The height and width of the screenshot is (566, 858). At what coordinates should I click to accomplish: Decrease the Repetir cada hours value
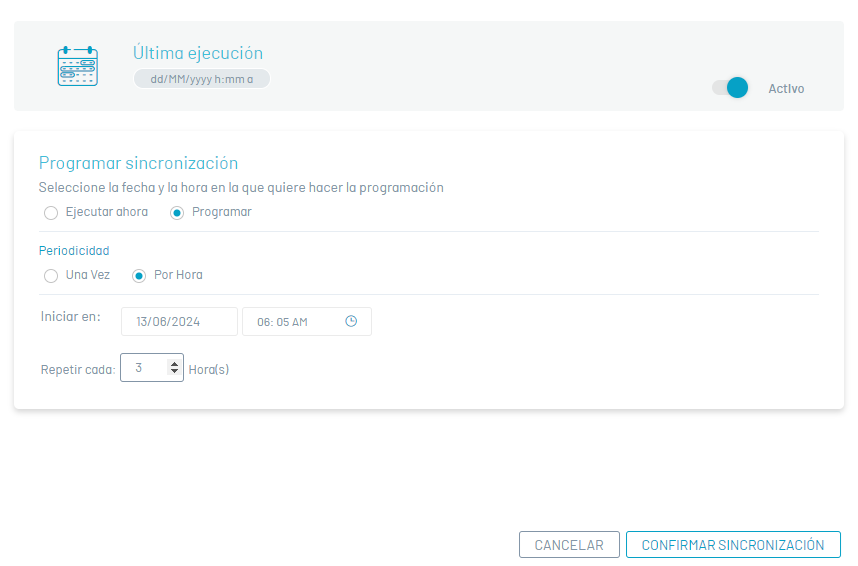(174, 371)
